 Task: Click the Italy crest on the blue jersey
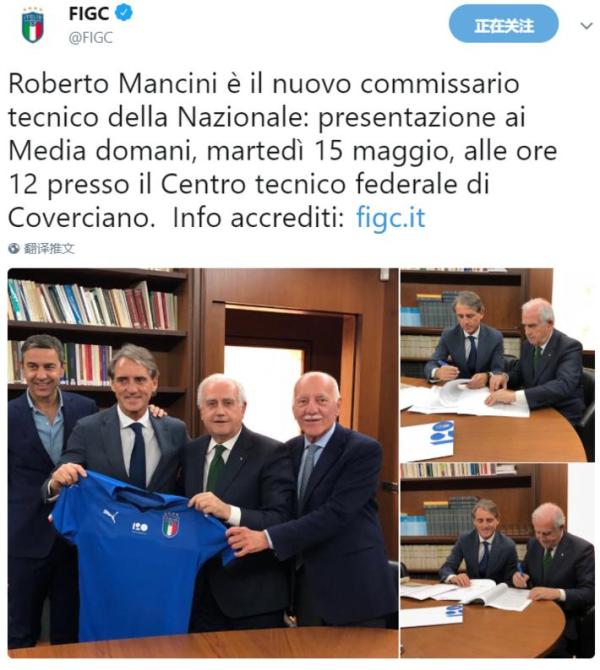[x=171, y=524]
